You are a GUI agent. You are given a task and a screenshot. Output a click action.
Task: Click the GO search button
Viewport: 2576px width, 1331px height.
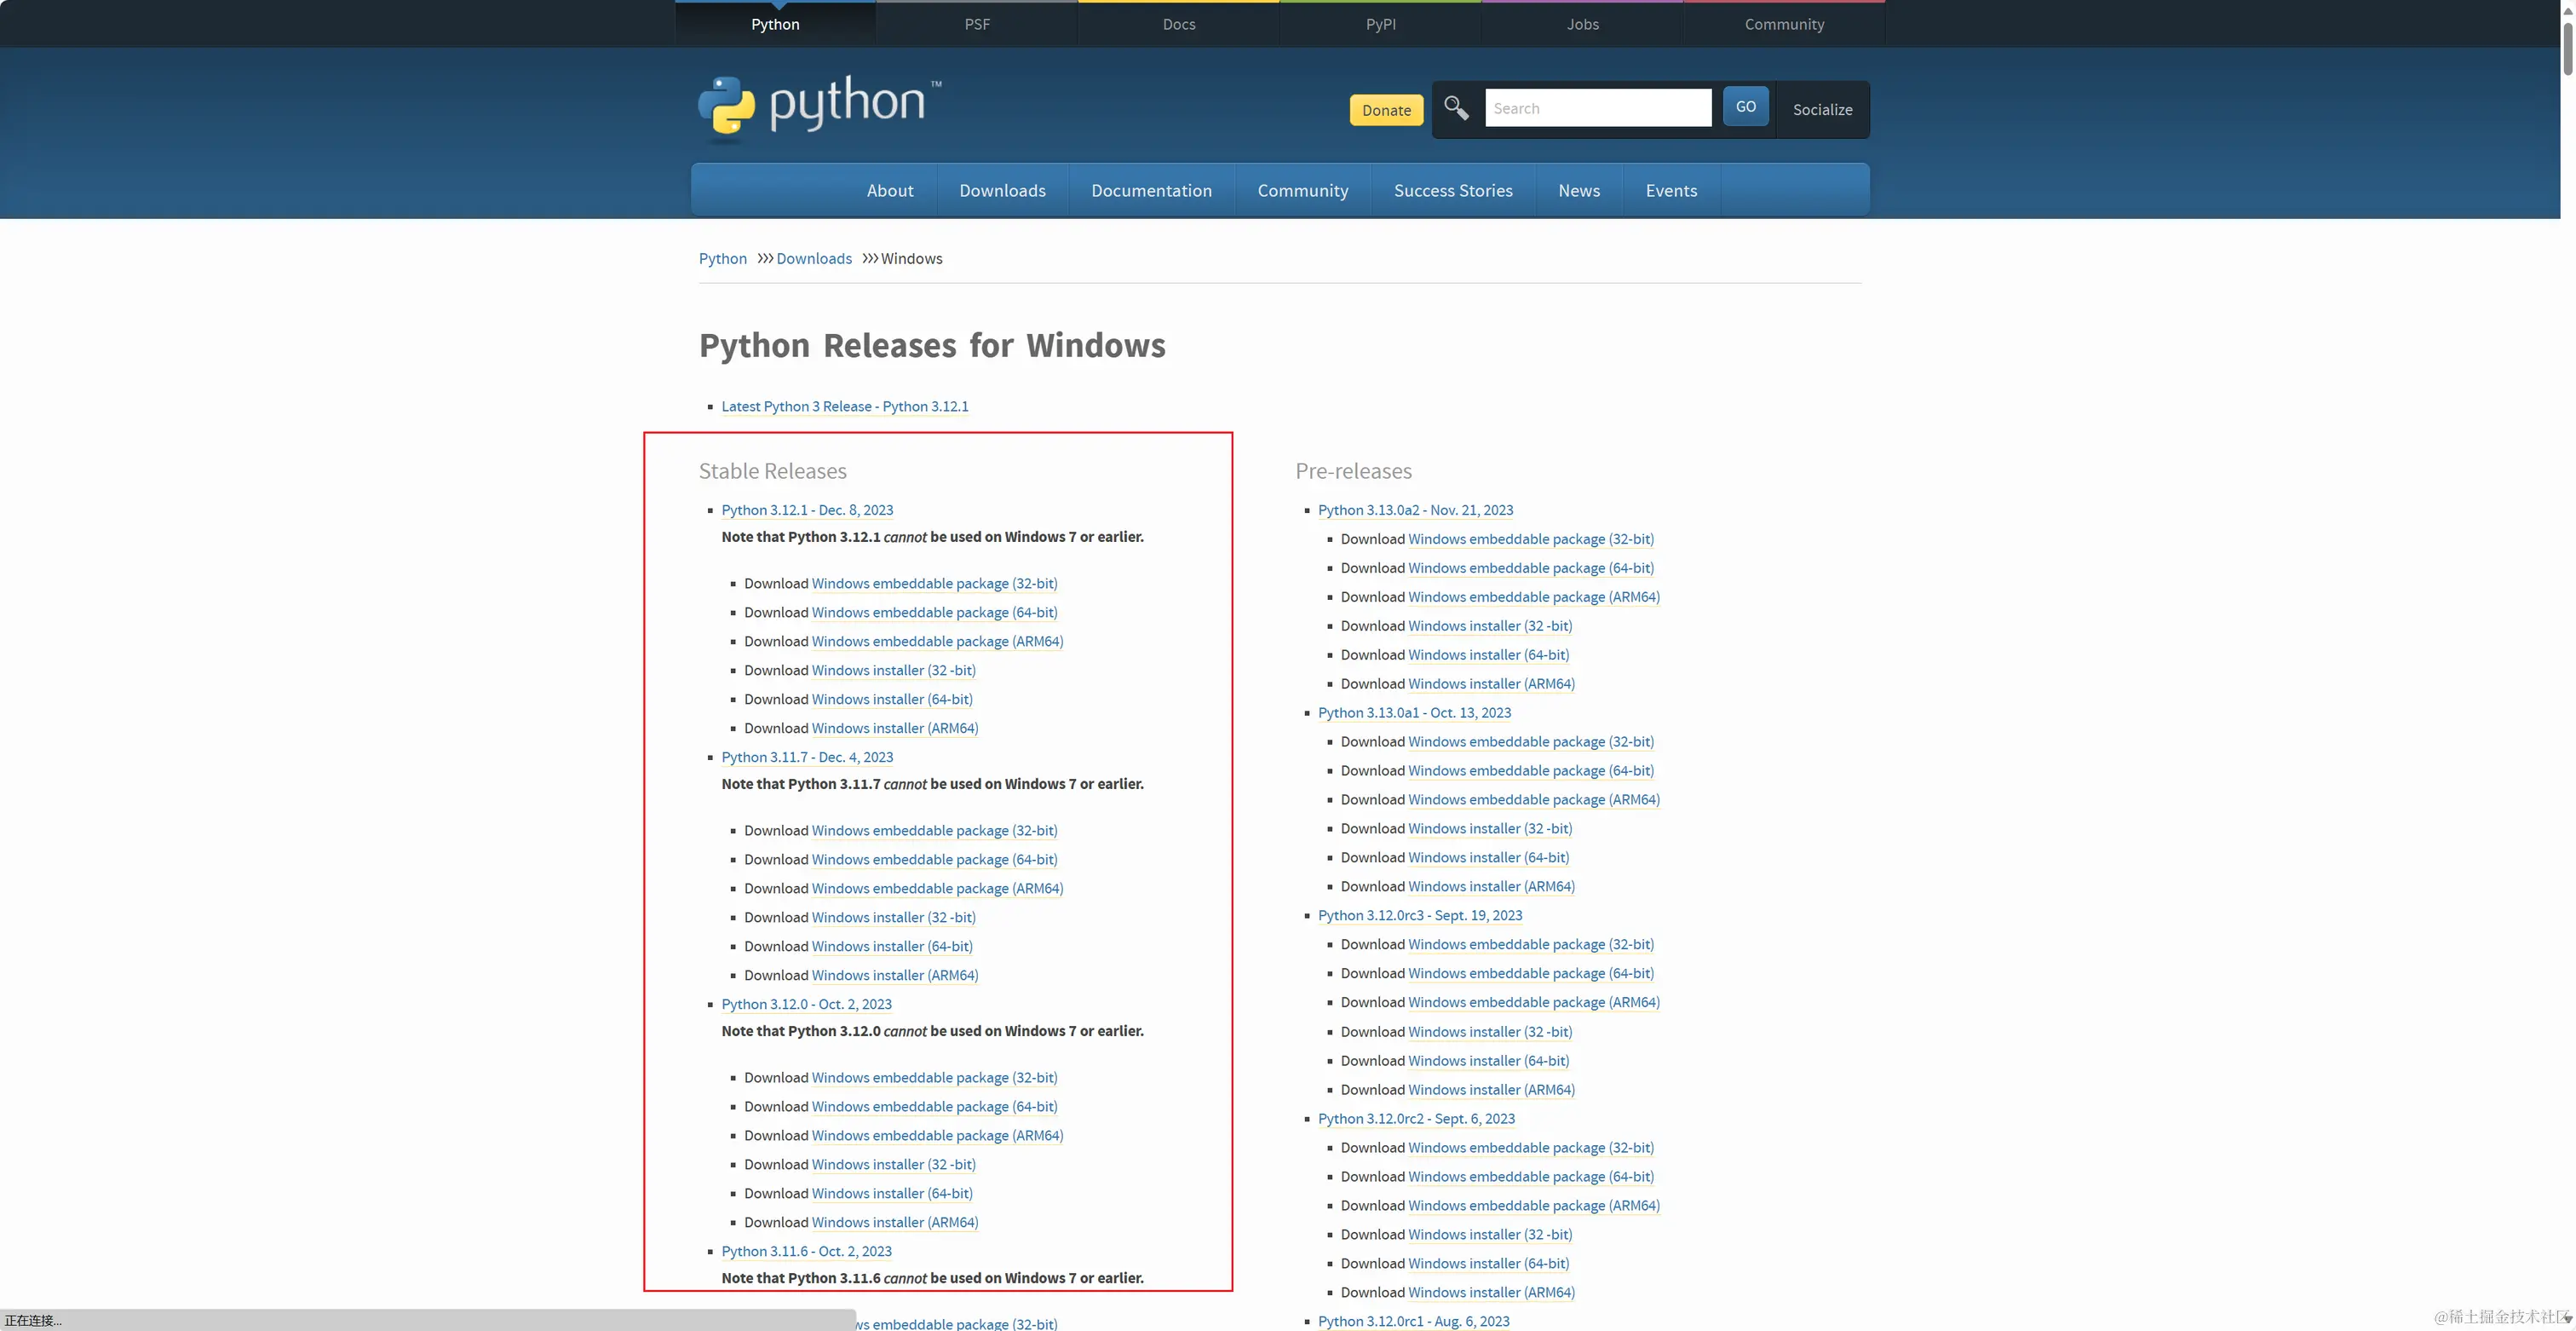tap(1745, 107)
